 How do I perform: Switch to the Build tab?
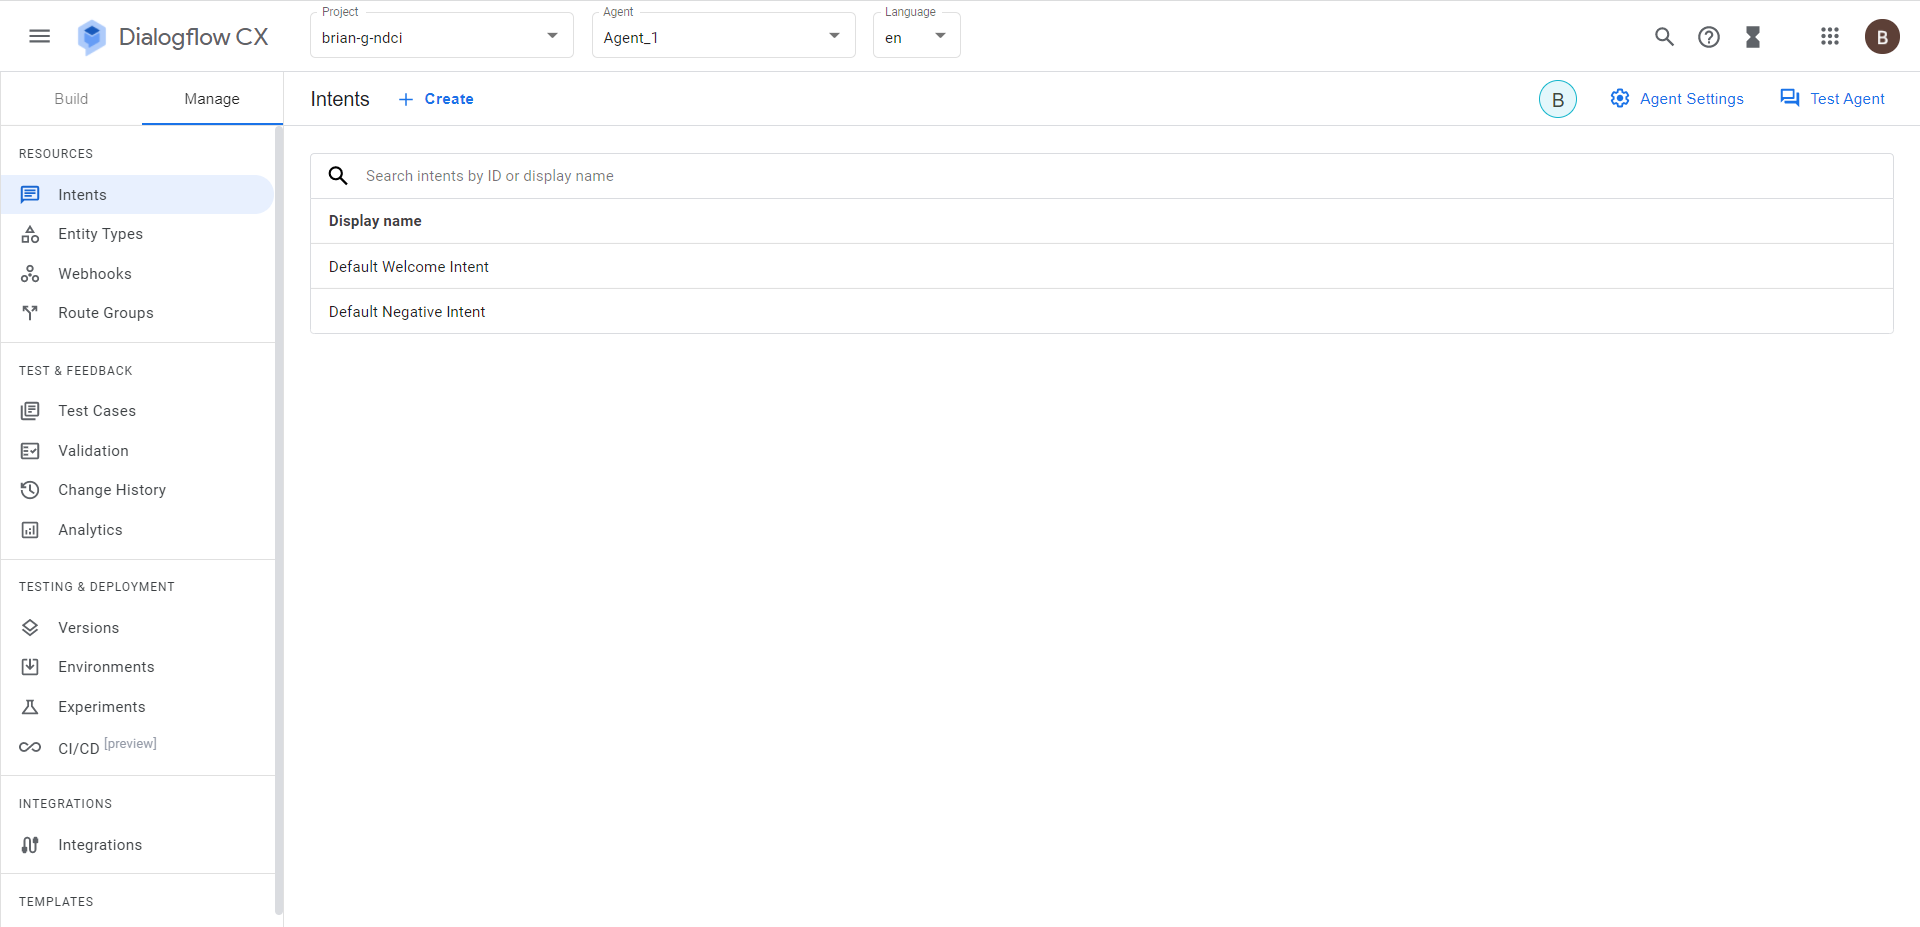(71, 99)
